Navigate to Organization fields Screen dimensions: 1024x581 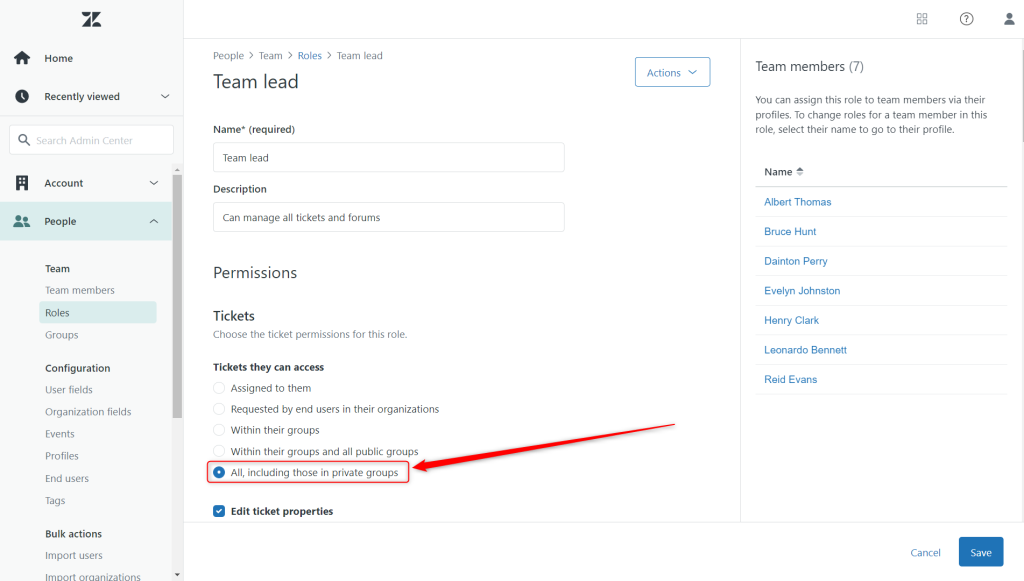tap(90, 411)
